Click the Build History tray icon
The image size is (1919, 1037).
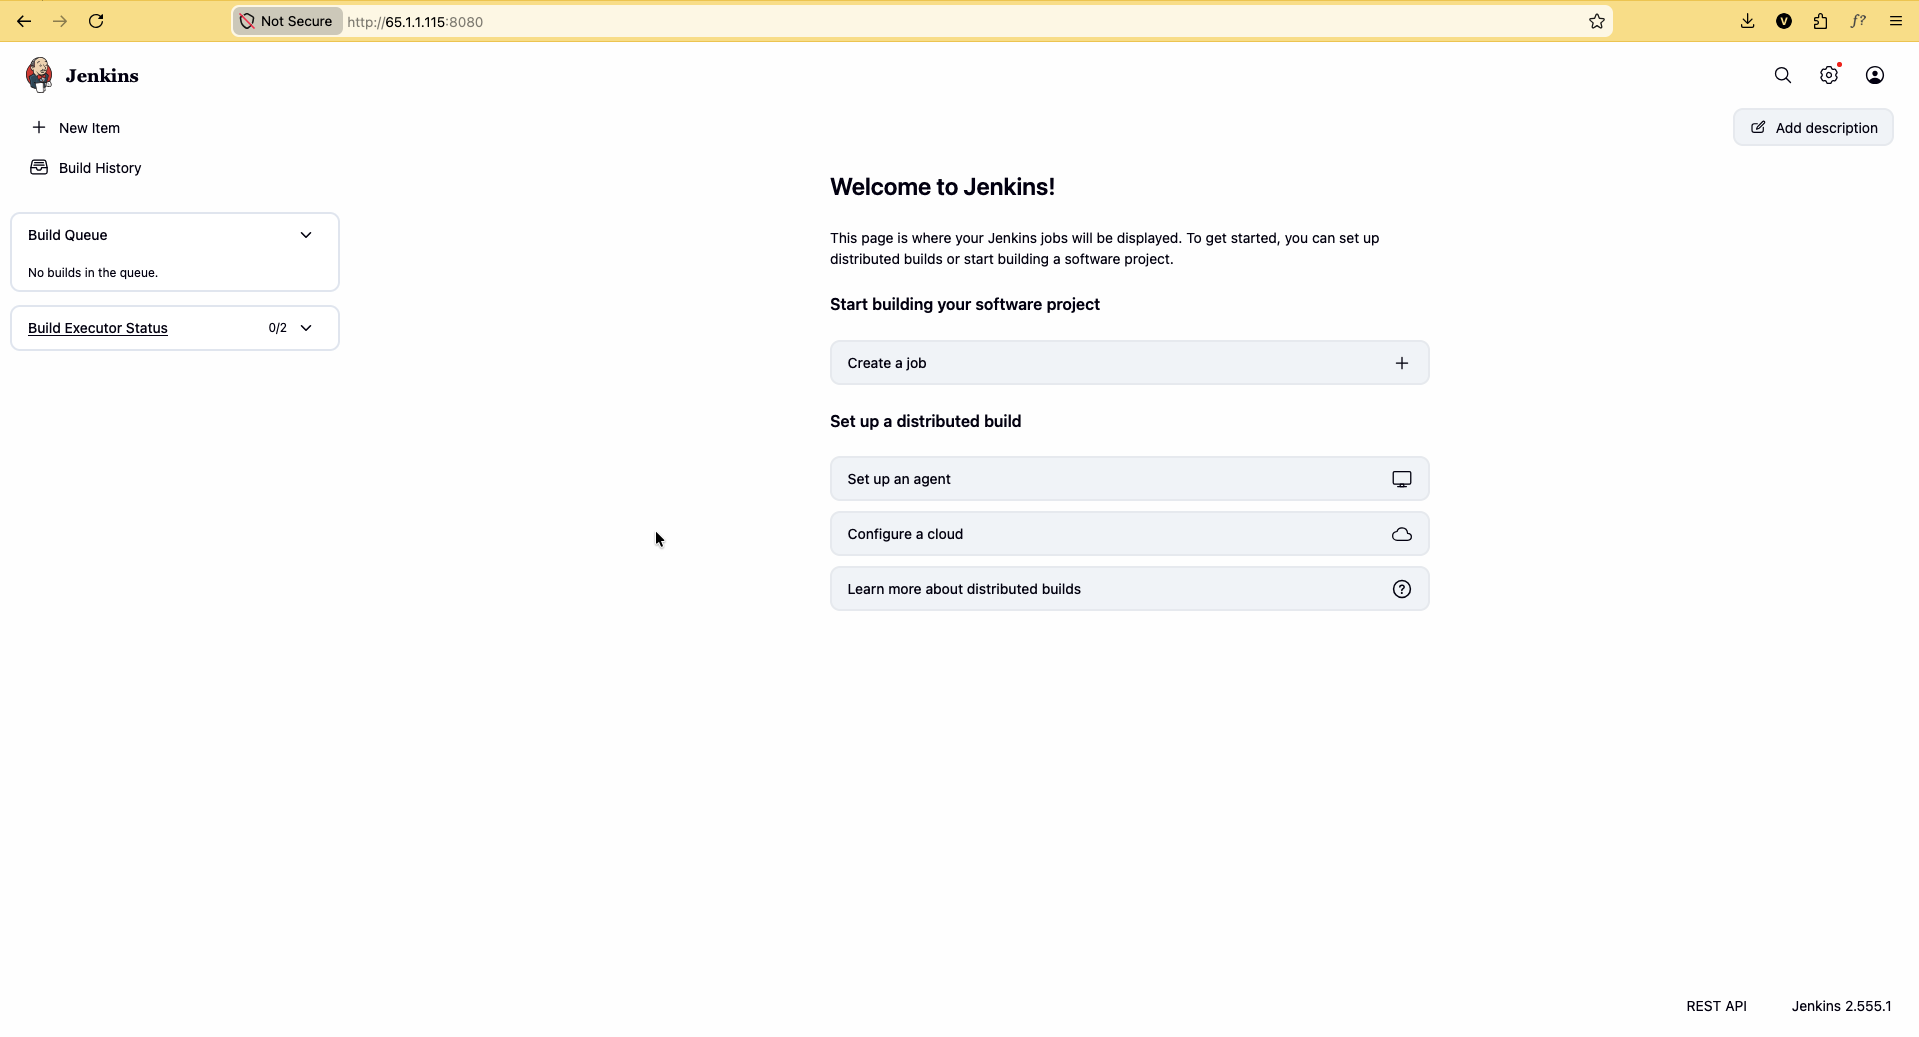pos(39,167)
